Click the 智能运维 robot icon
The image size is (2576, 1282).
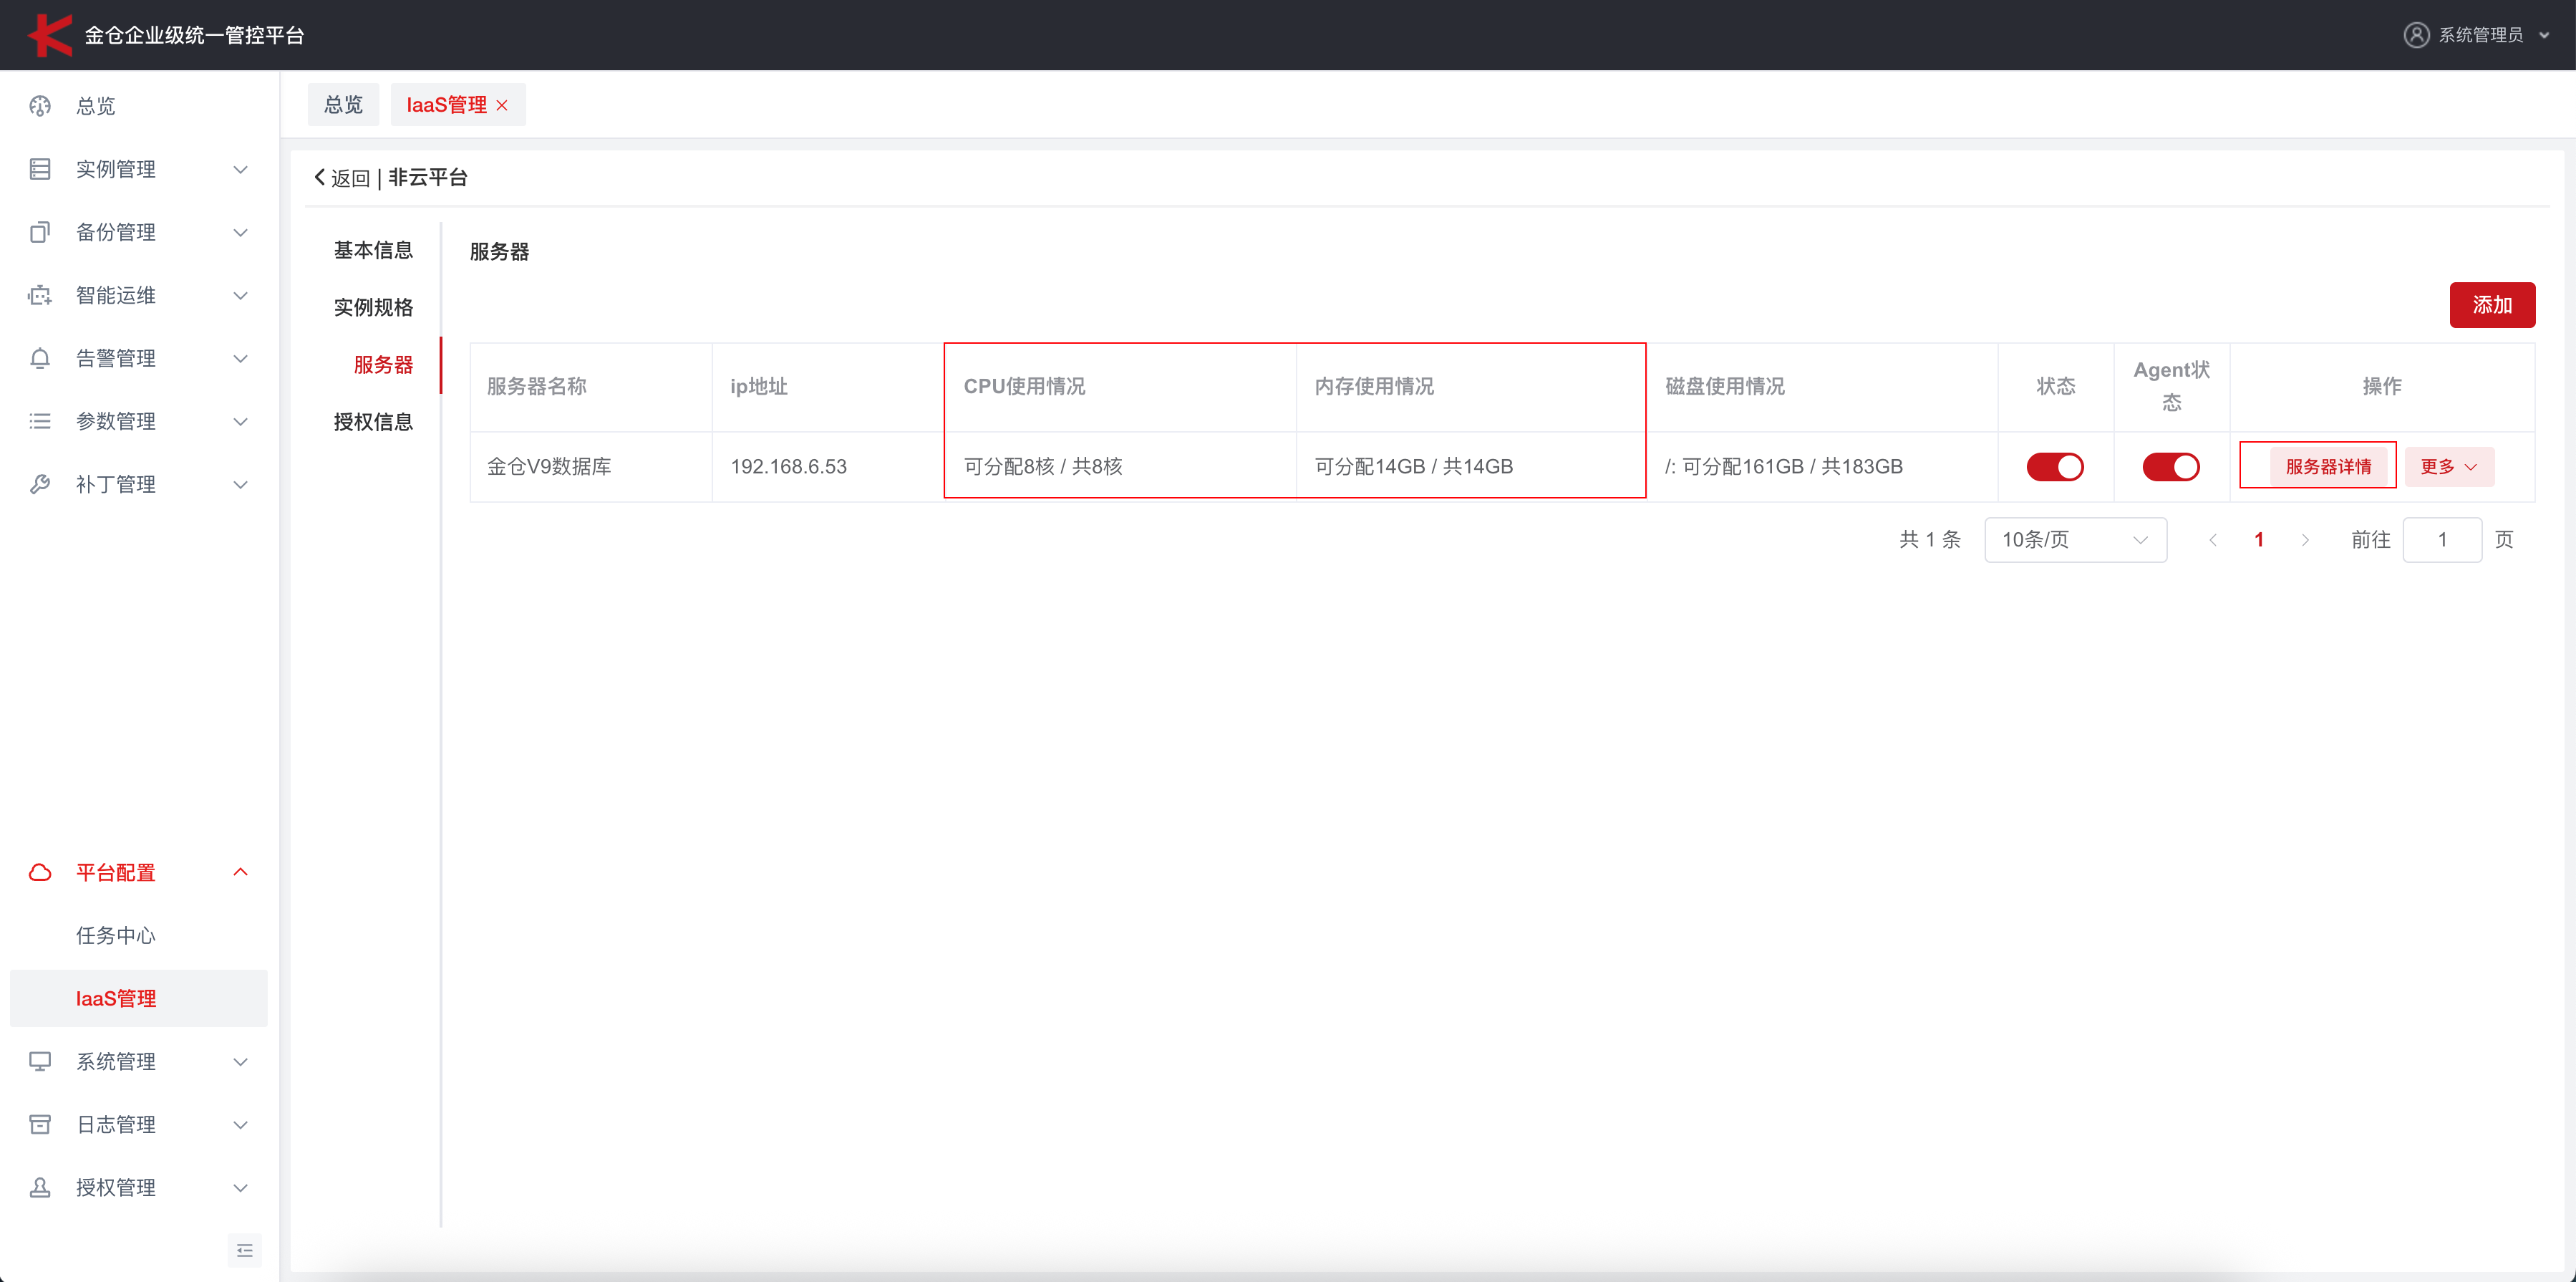40,295
